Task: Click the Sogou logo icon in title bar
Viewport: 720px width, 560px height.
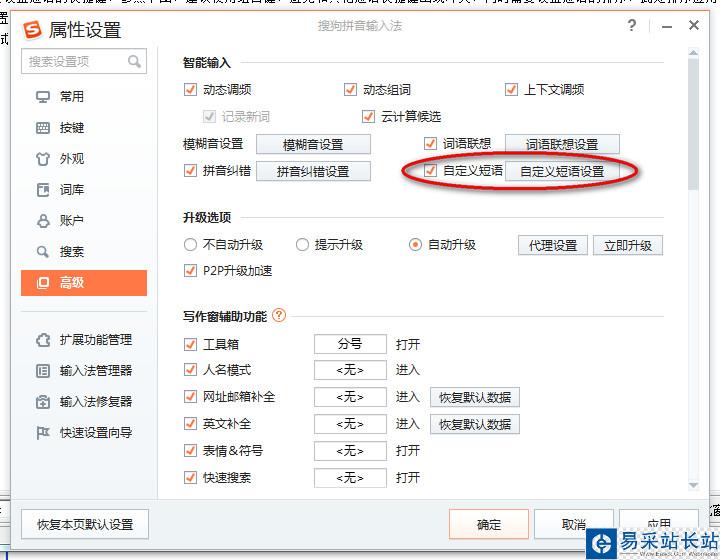Action: (x=33, y=29)
